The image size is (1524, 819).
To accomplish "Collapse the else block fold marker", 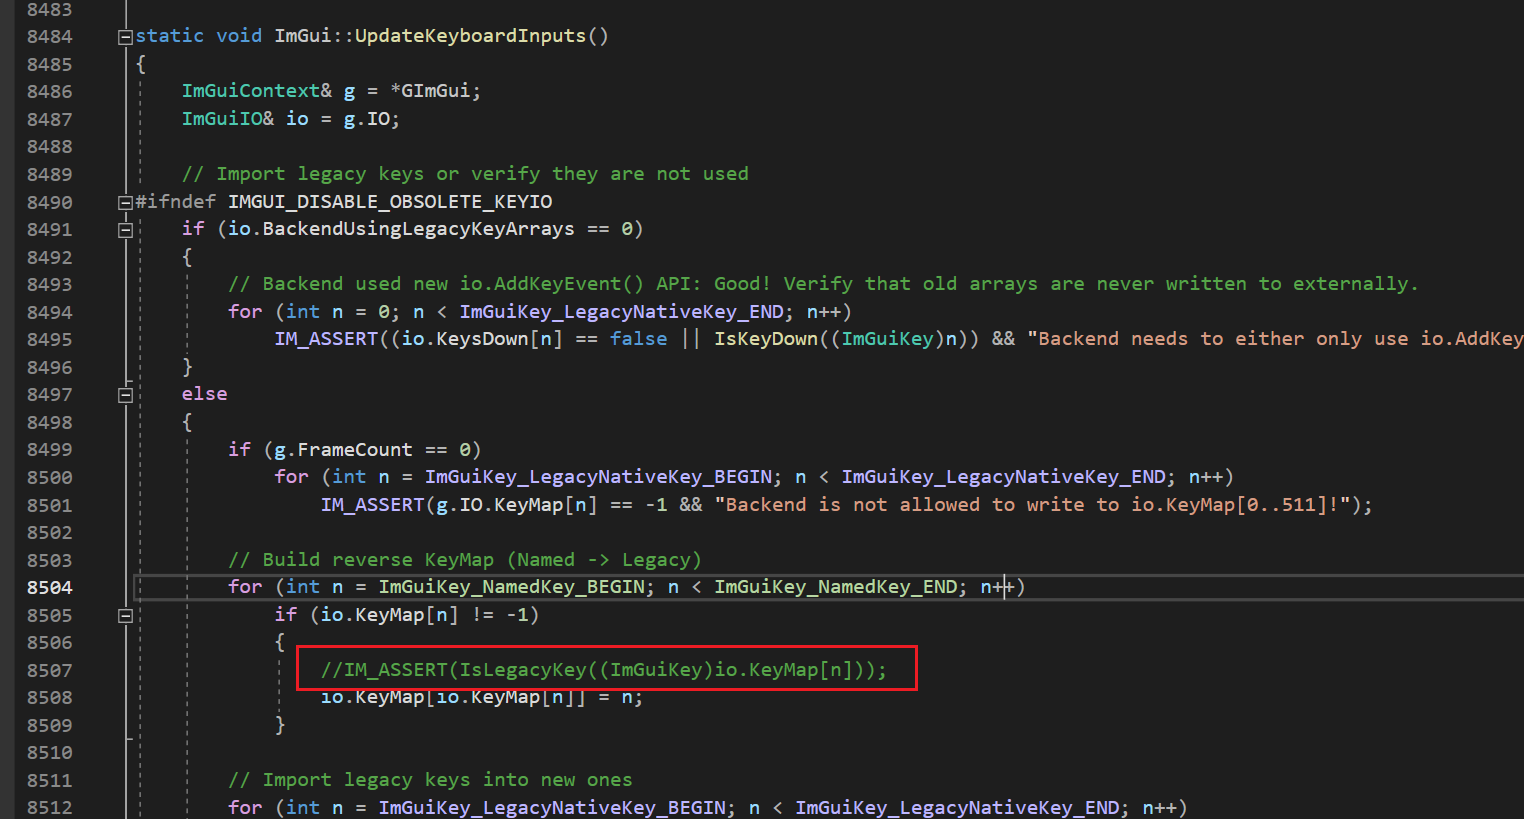I will (x=125, y=393).
